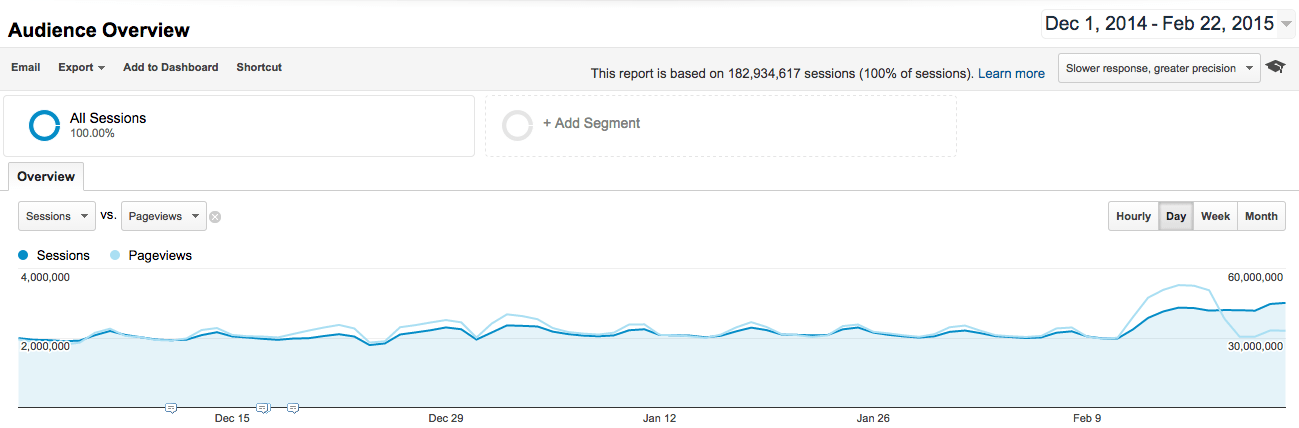The height and width of the screenshot is (428, 1299).
Task: Open the Export dropdown menu
Action: (81, 67)
